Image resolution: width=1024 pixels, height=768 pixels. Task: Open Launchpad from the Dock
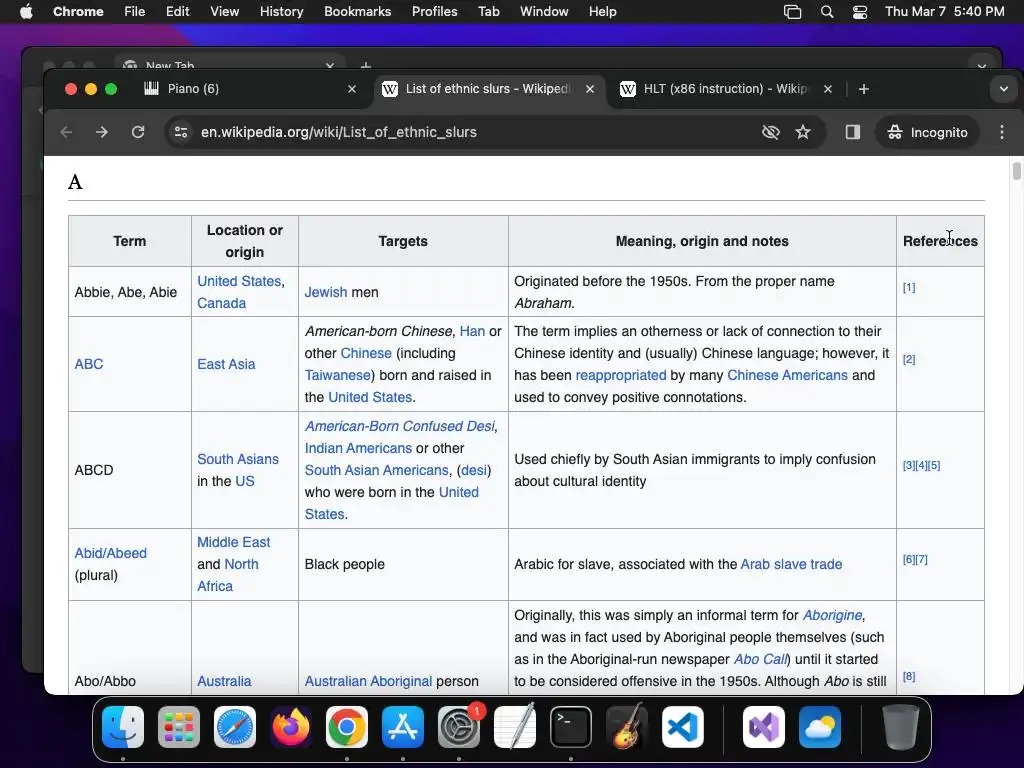point(179,727)
